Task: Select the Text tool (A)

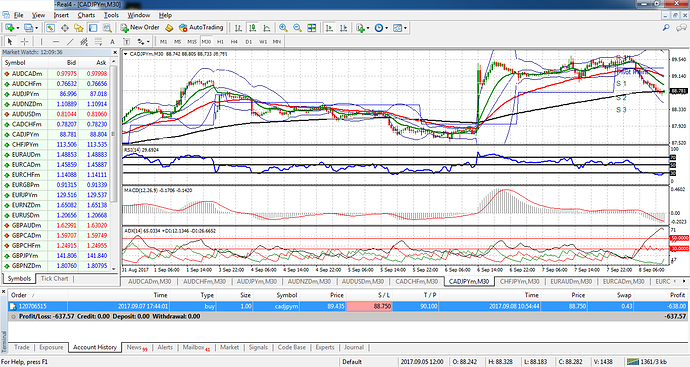Action: tap(112, 42)
